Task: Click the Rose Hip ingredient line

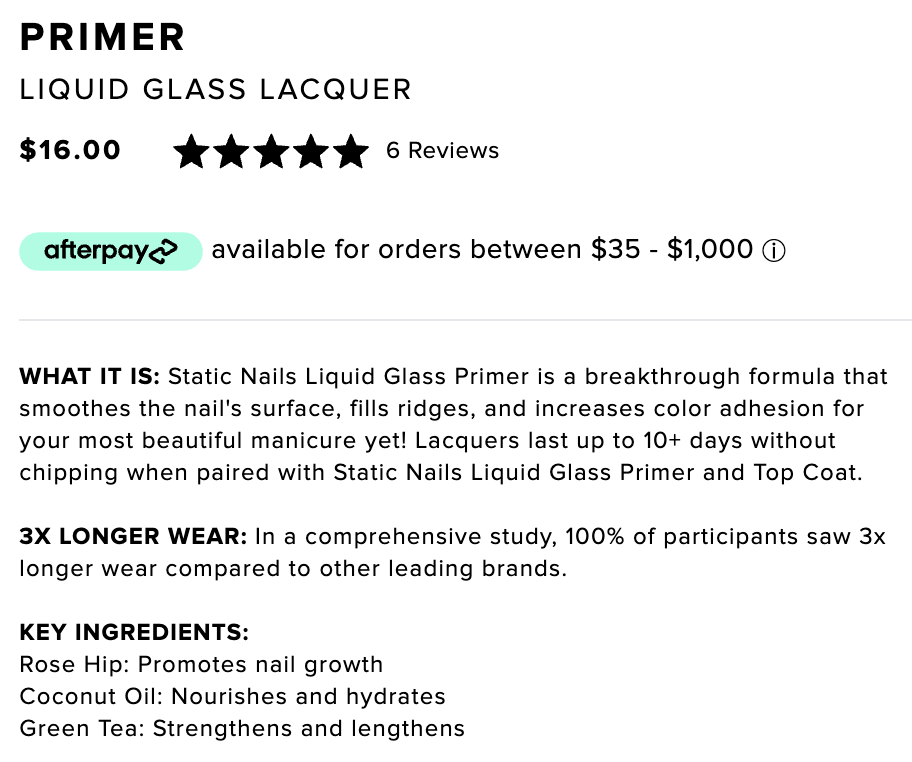Action: pyautogui.click(x=201, y=664)
